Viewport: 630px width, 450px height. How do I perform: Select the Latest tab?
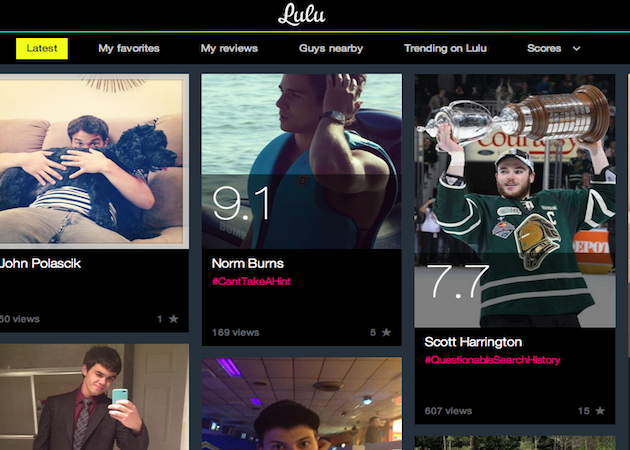tap(42, 49)
